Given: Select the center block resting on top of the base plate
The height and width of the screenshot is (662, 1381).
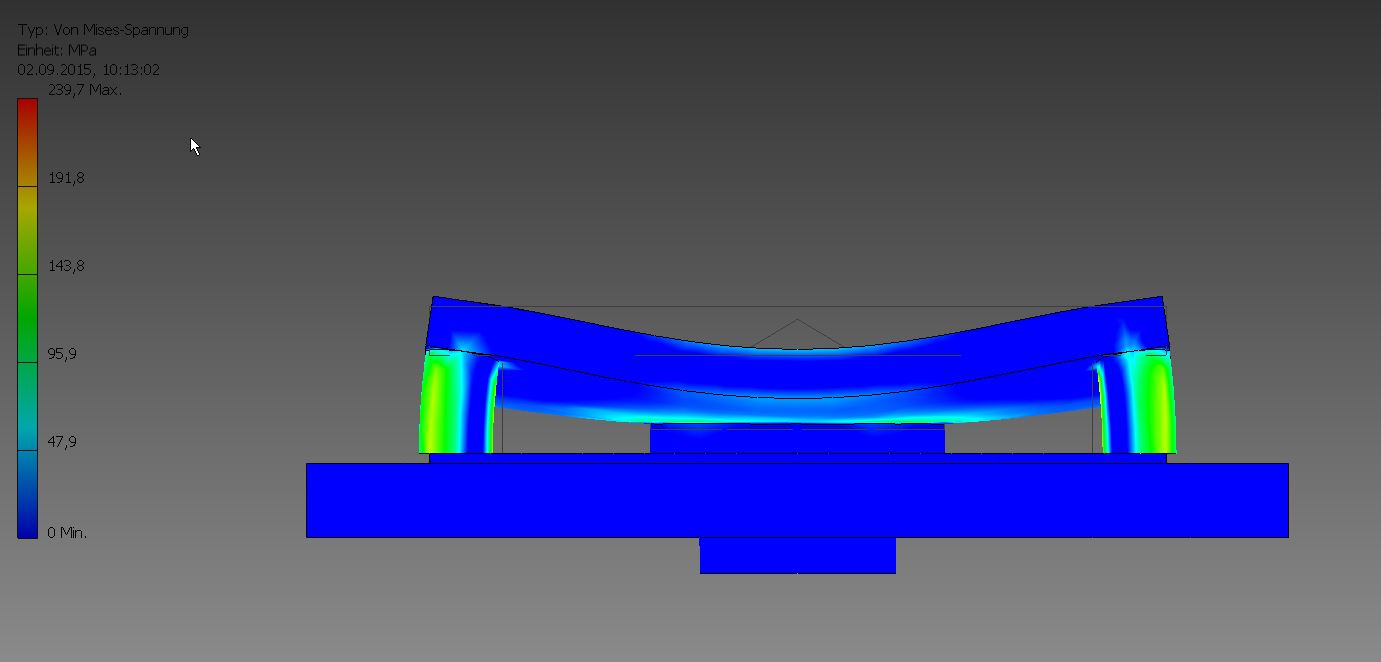Looking at the screenshot, I should click(x=797, y=438).
